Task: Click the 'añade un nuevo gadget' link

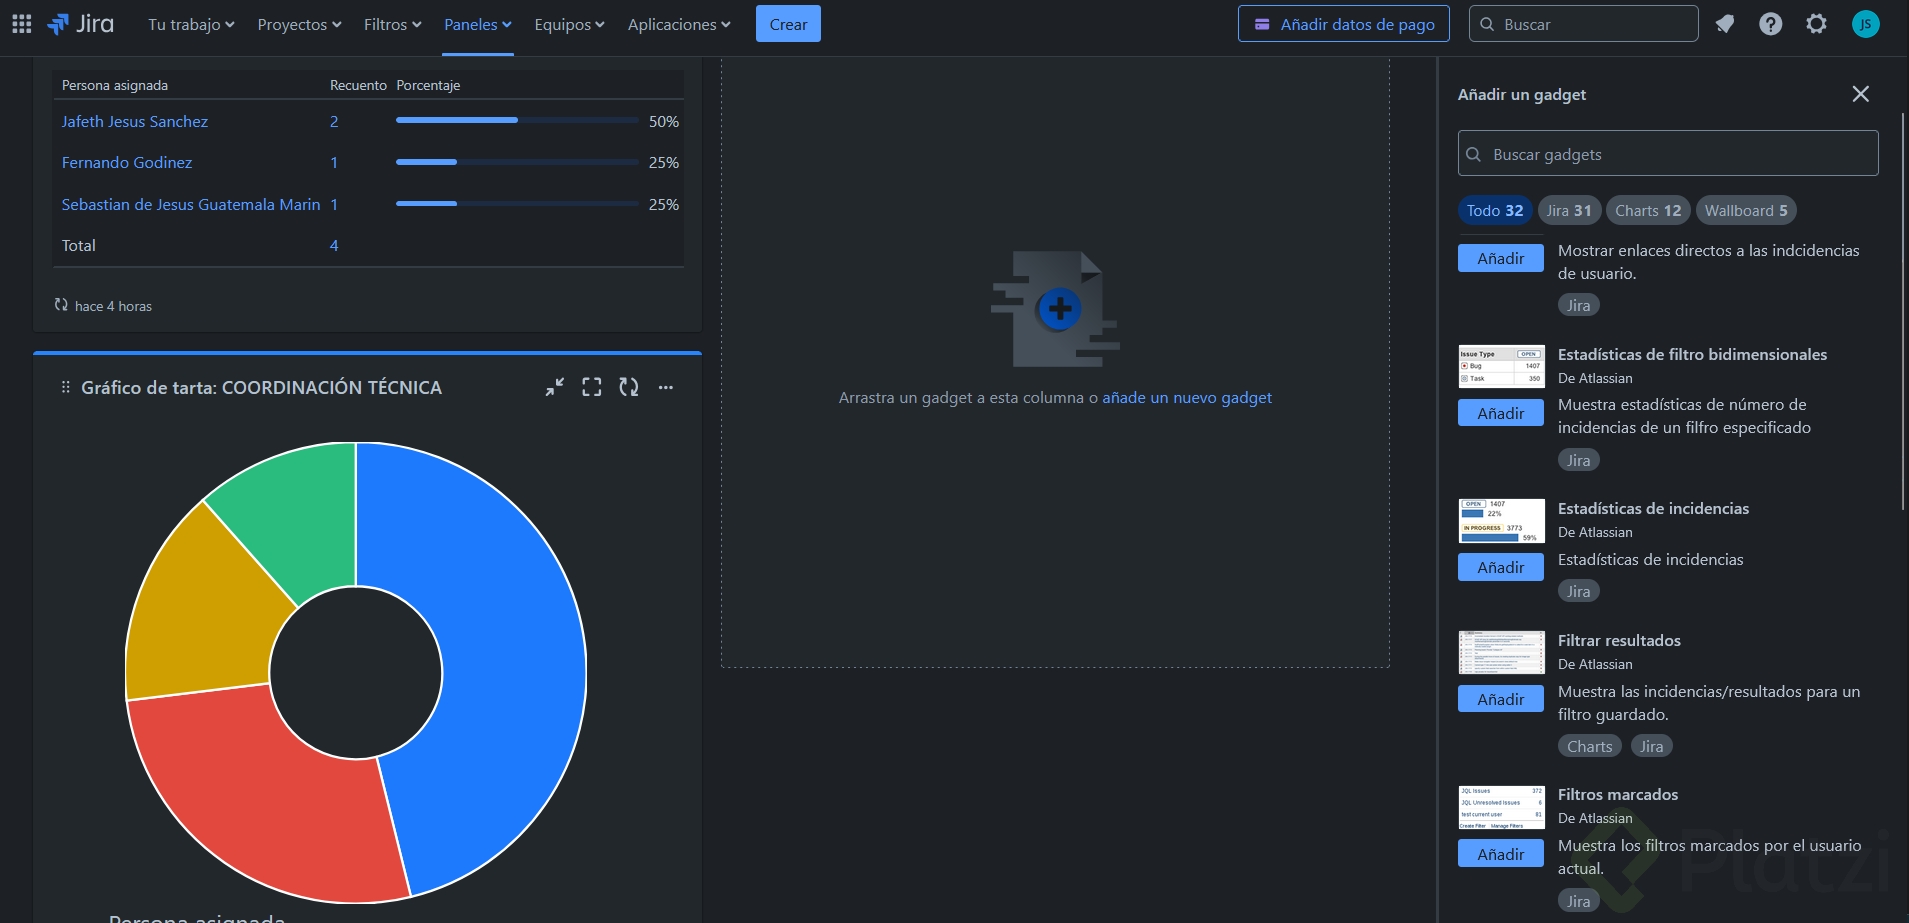Action: 1187,397
